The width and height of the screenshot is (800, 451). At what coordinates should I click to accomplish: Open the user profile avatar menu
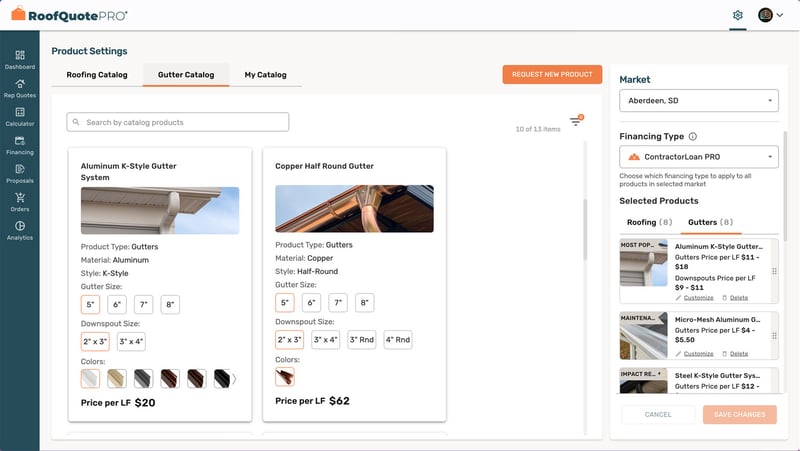(x=770, y=15)
